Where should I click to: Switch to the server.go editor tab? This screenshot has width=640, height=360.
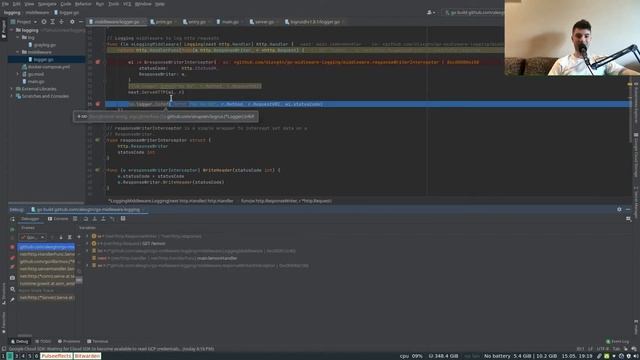click(x=264, y=22)
